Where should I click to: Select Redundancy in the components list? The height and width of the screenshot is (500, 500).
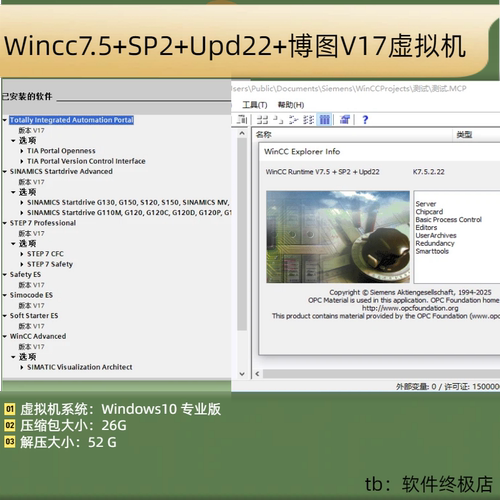click(435, 243)
